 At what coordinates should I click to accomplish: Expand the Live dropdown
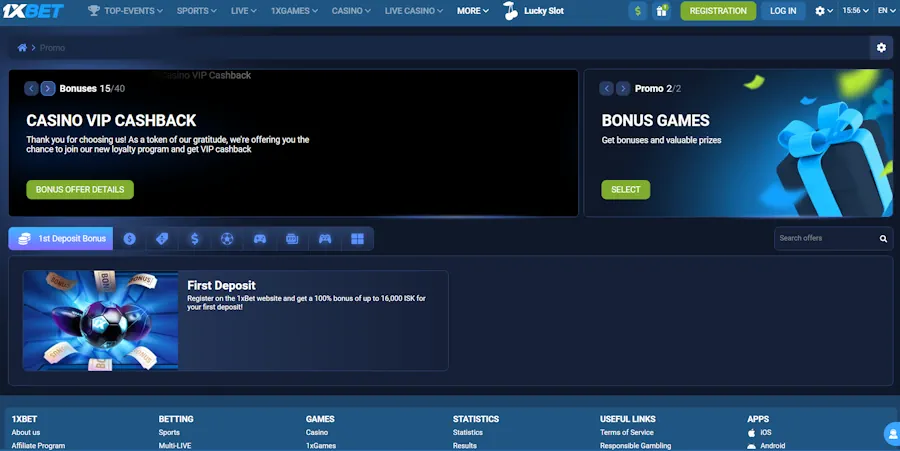coord(243,11)
